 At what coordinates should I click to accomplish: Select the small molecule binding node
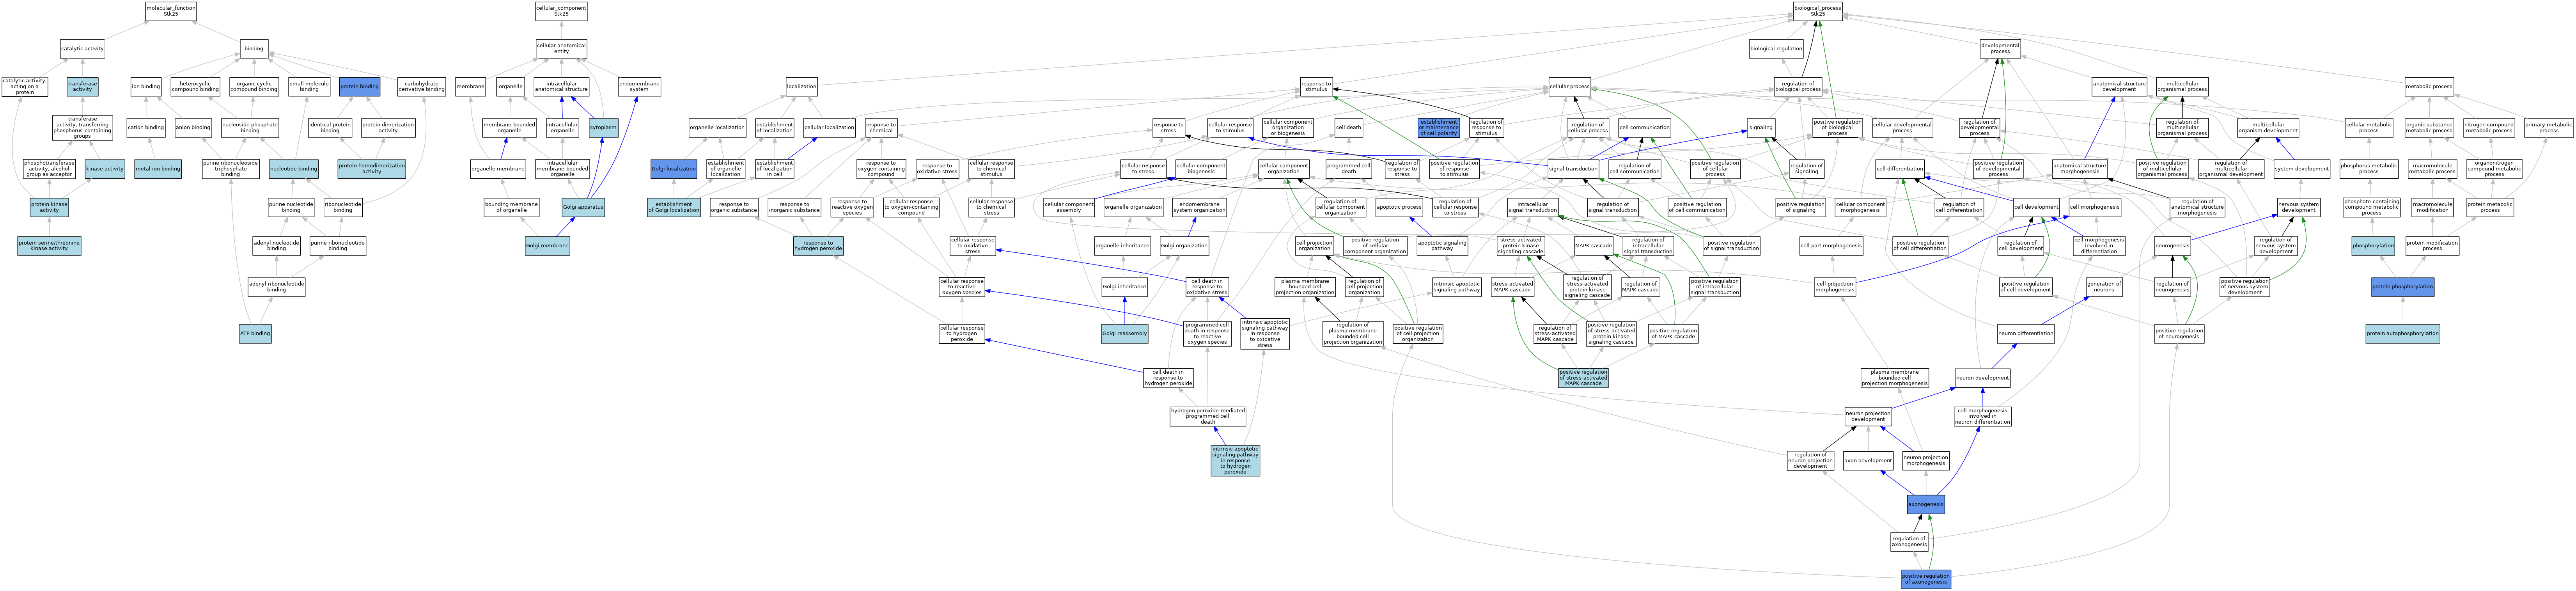coord(309,87)
